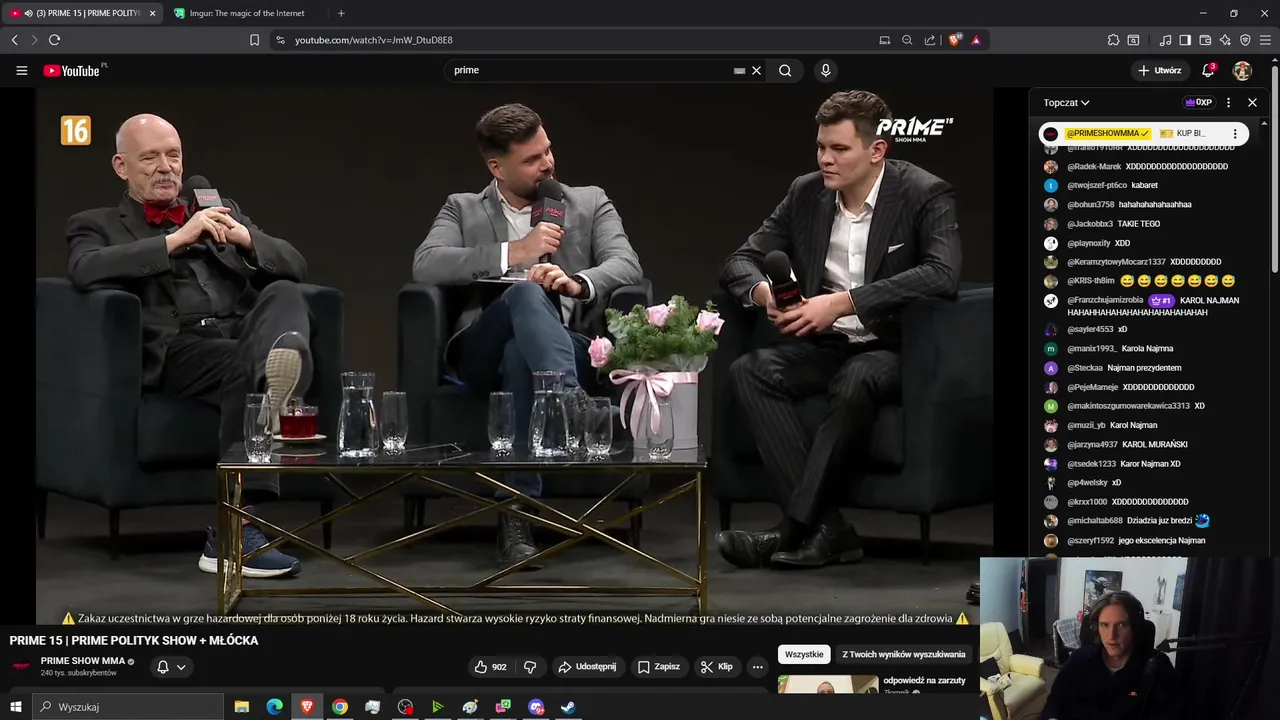This screenshot has height=720, width=1280.
Task: Open Discord from the taskbar
Action: click(536, 707)
